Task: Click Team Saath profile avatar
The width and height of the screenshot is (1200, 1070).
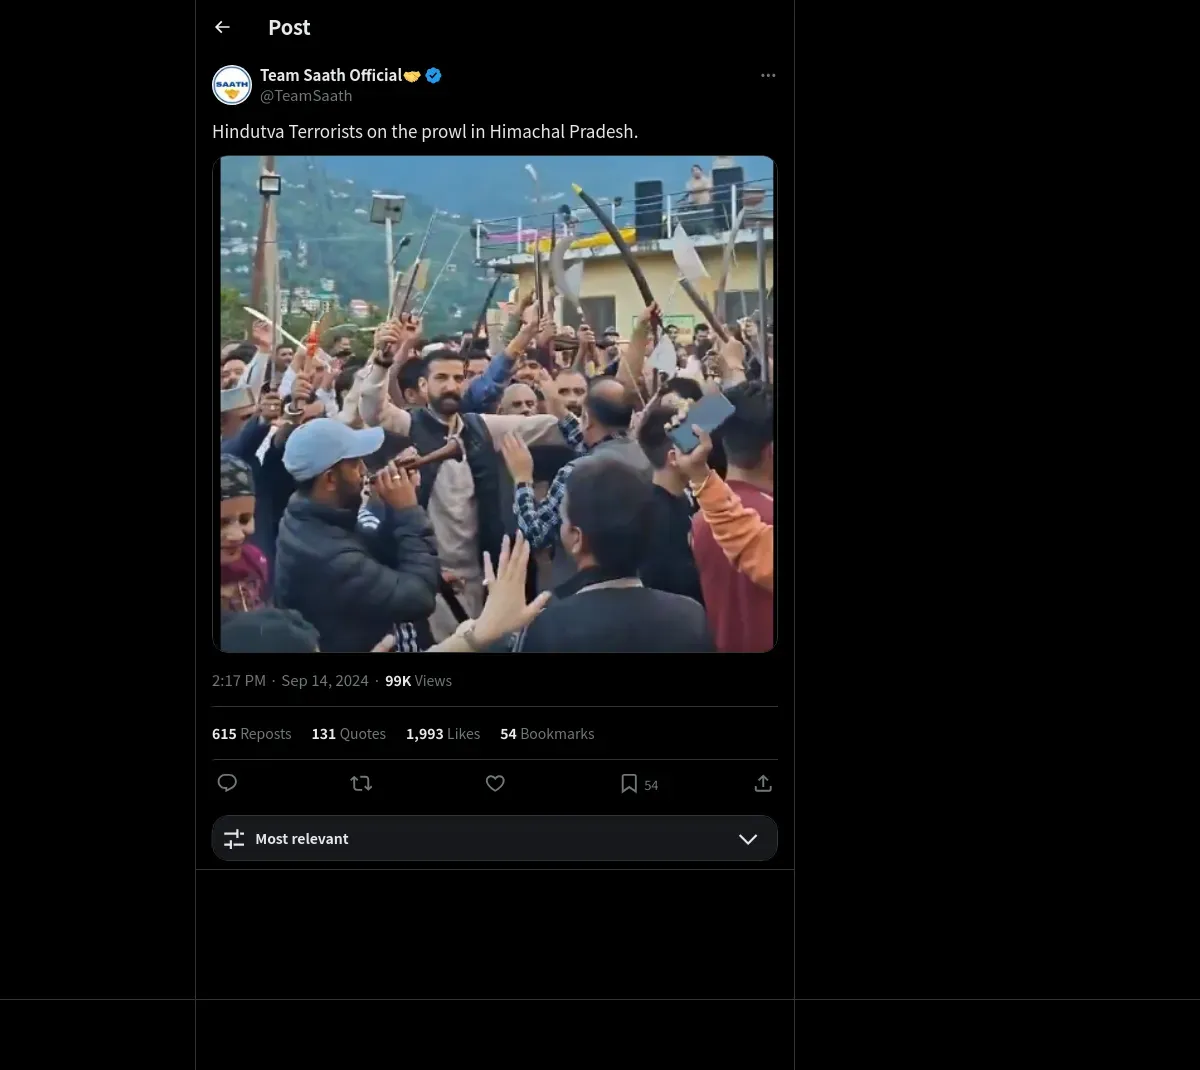Action: 232,85
